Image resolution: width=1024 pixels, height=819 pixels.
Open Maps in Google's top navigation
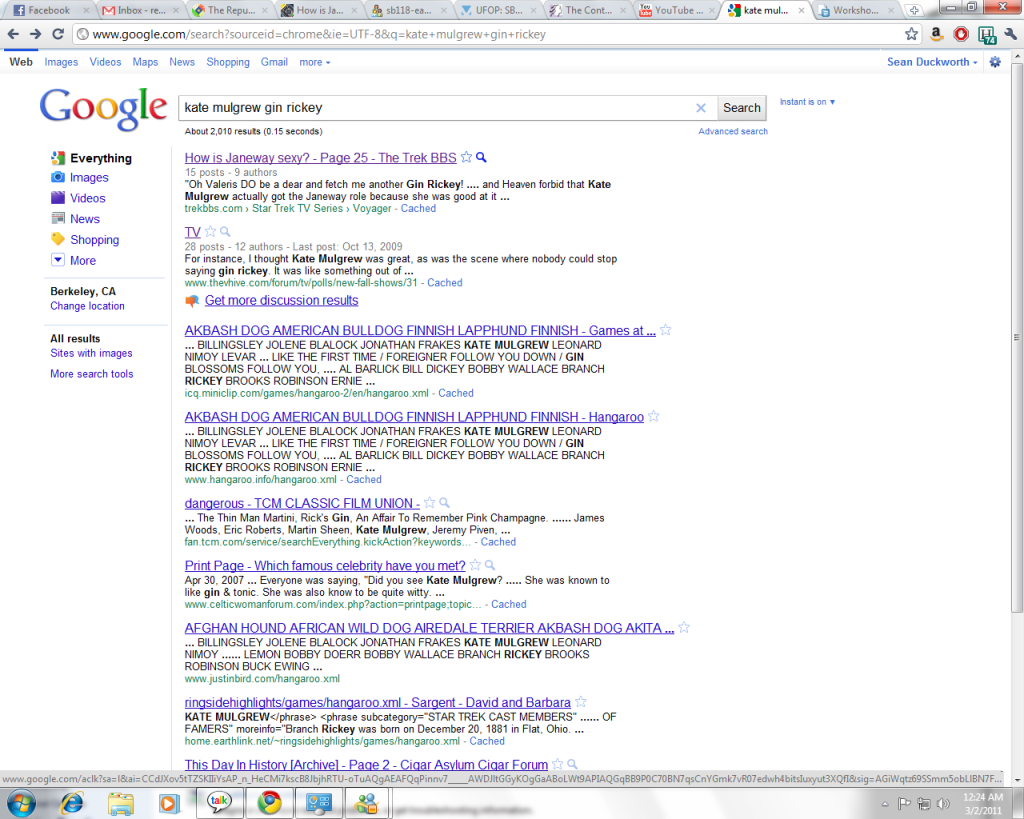point(145,62)
